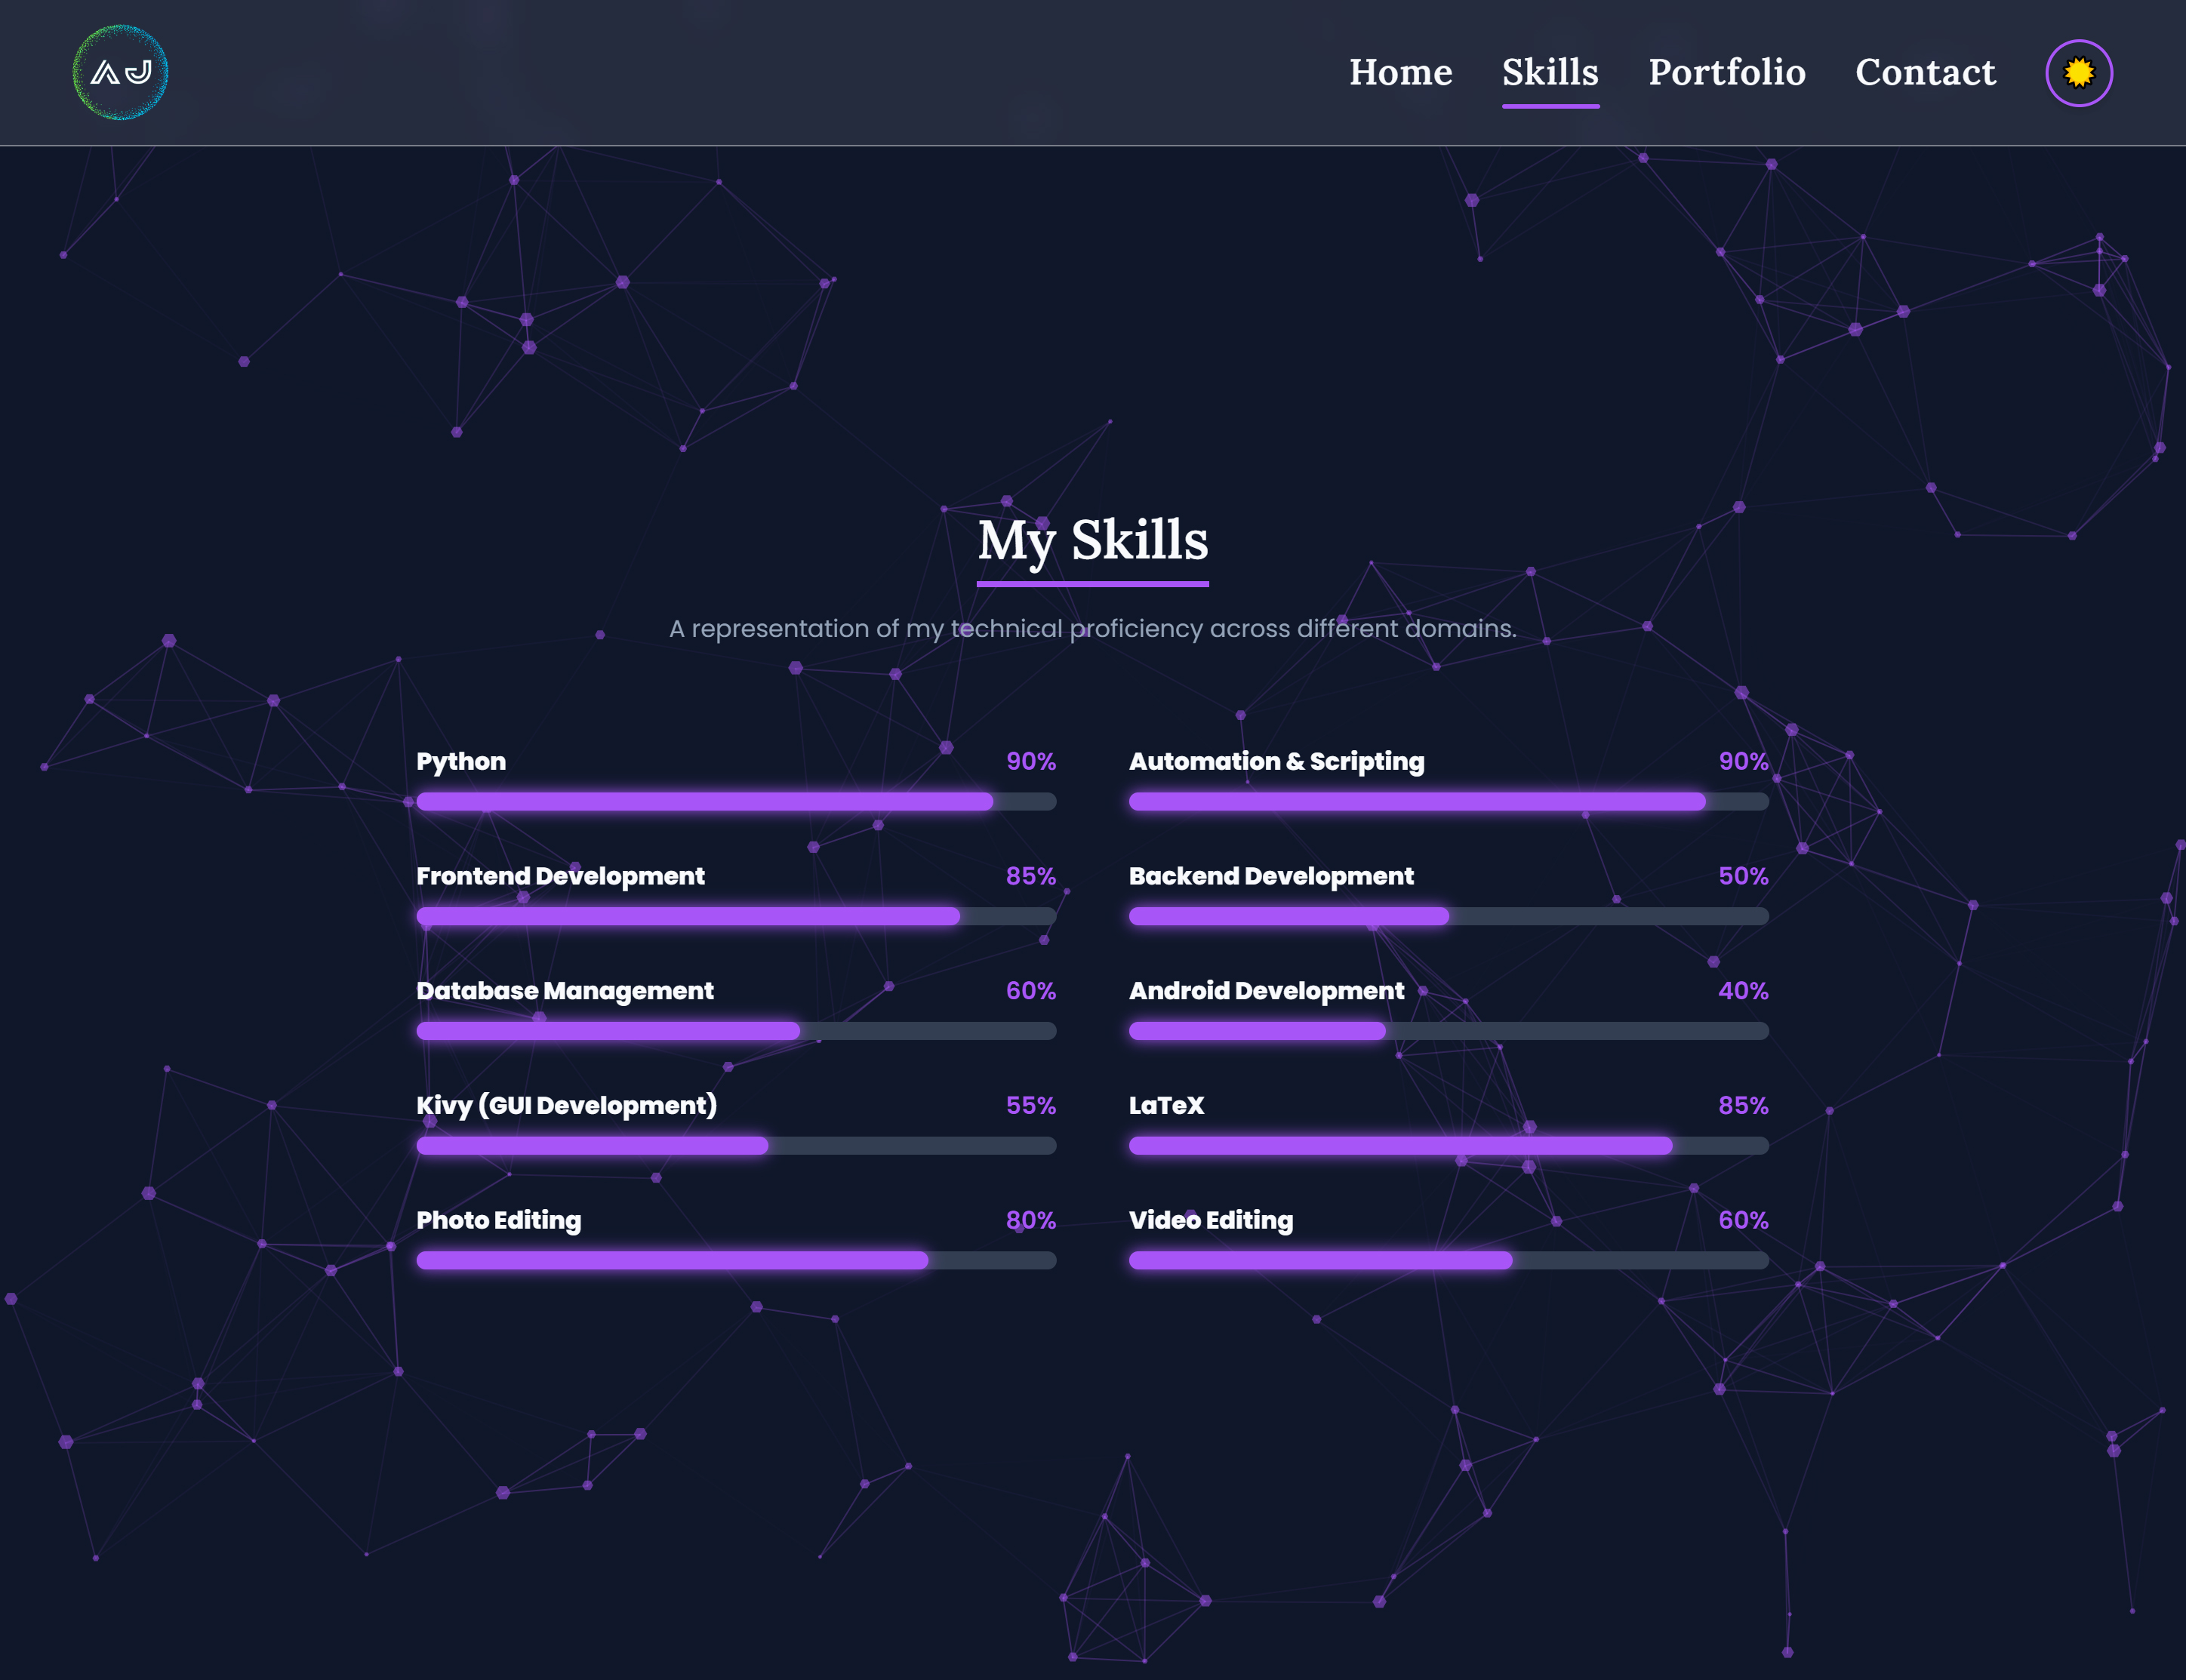
Task: Click the Python skill progress bar
Action: click(736, 801)
